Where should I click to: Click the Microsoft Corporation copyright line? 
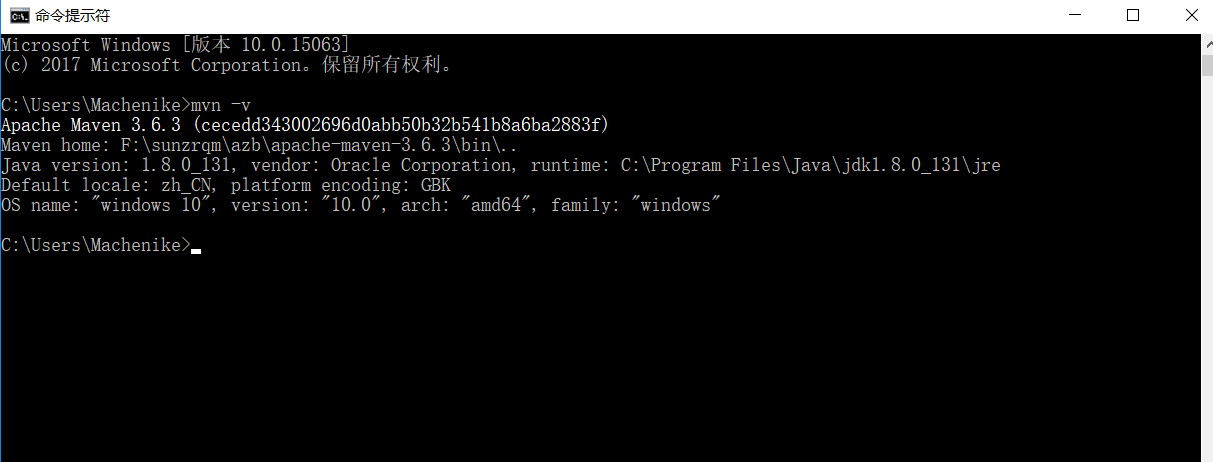point(228,65)
